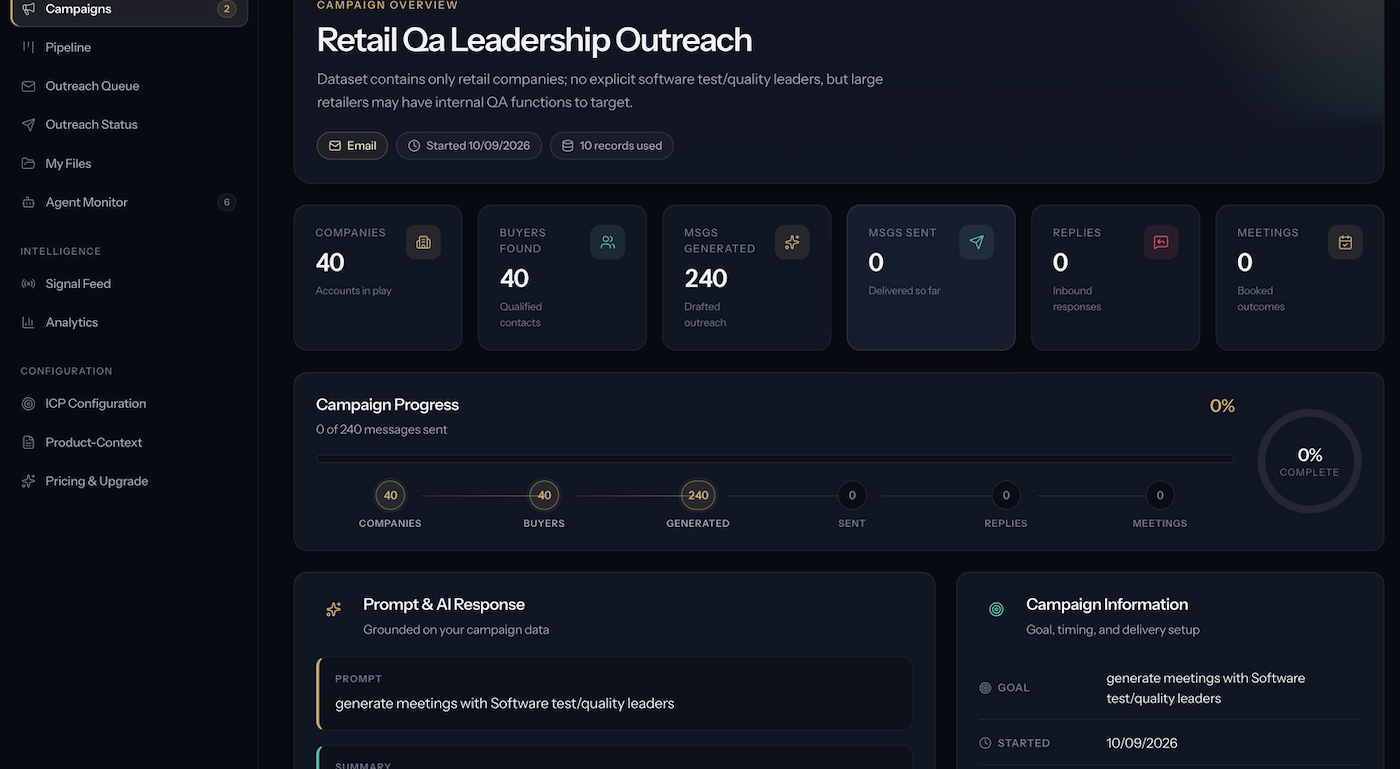Click the '0 of 240 messages sent' text
1400x769 pixels.
(382, 430)
